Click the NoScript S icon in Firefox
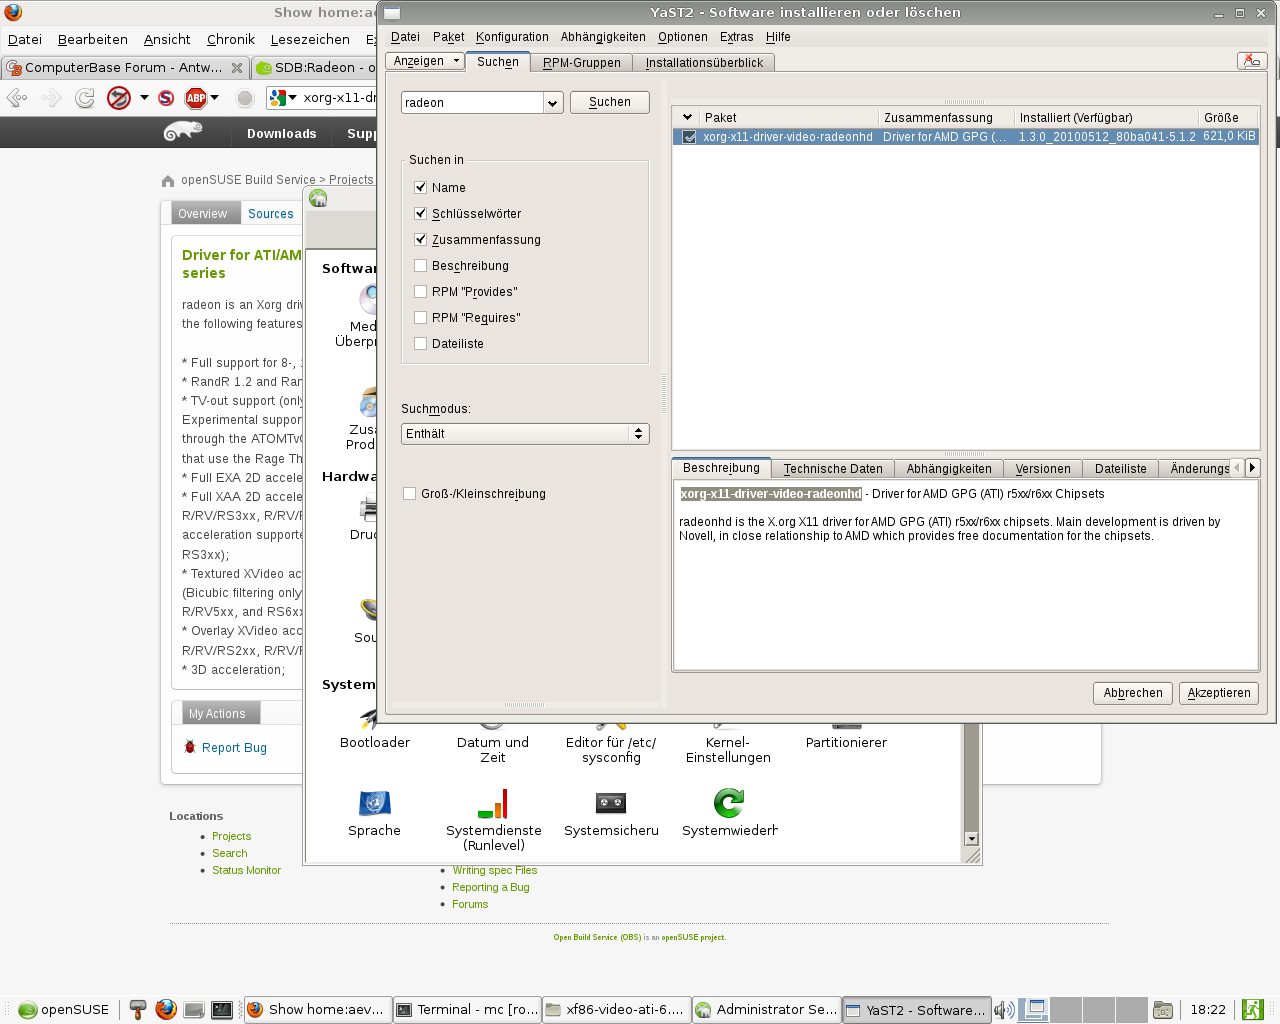This screenshot has width=1280, height=1024. tap(166, 98)
